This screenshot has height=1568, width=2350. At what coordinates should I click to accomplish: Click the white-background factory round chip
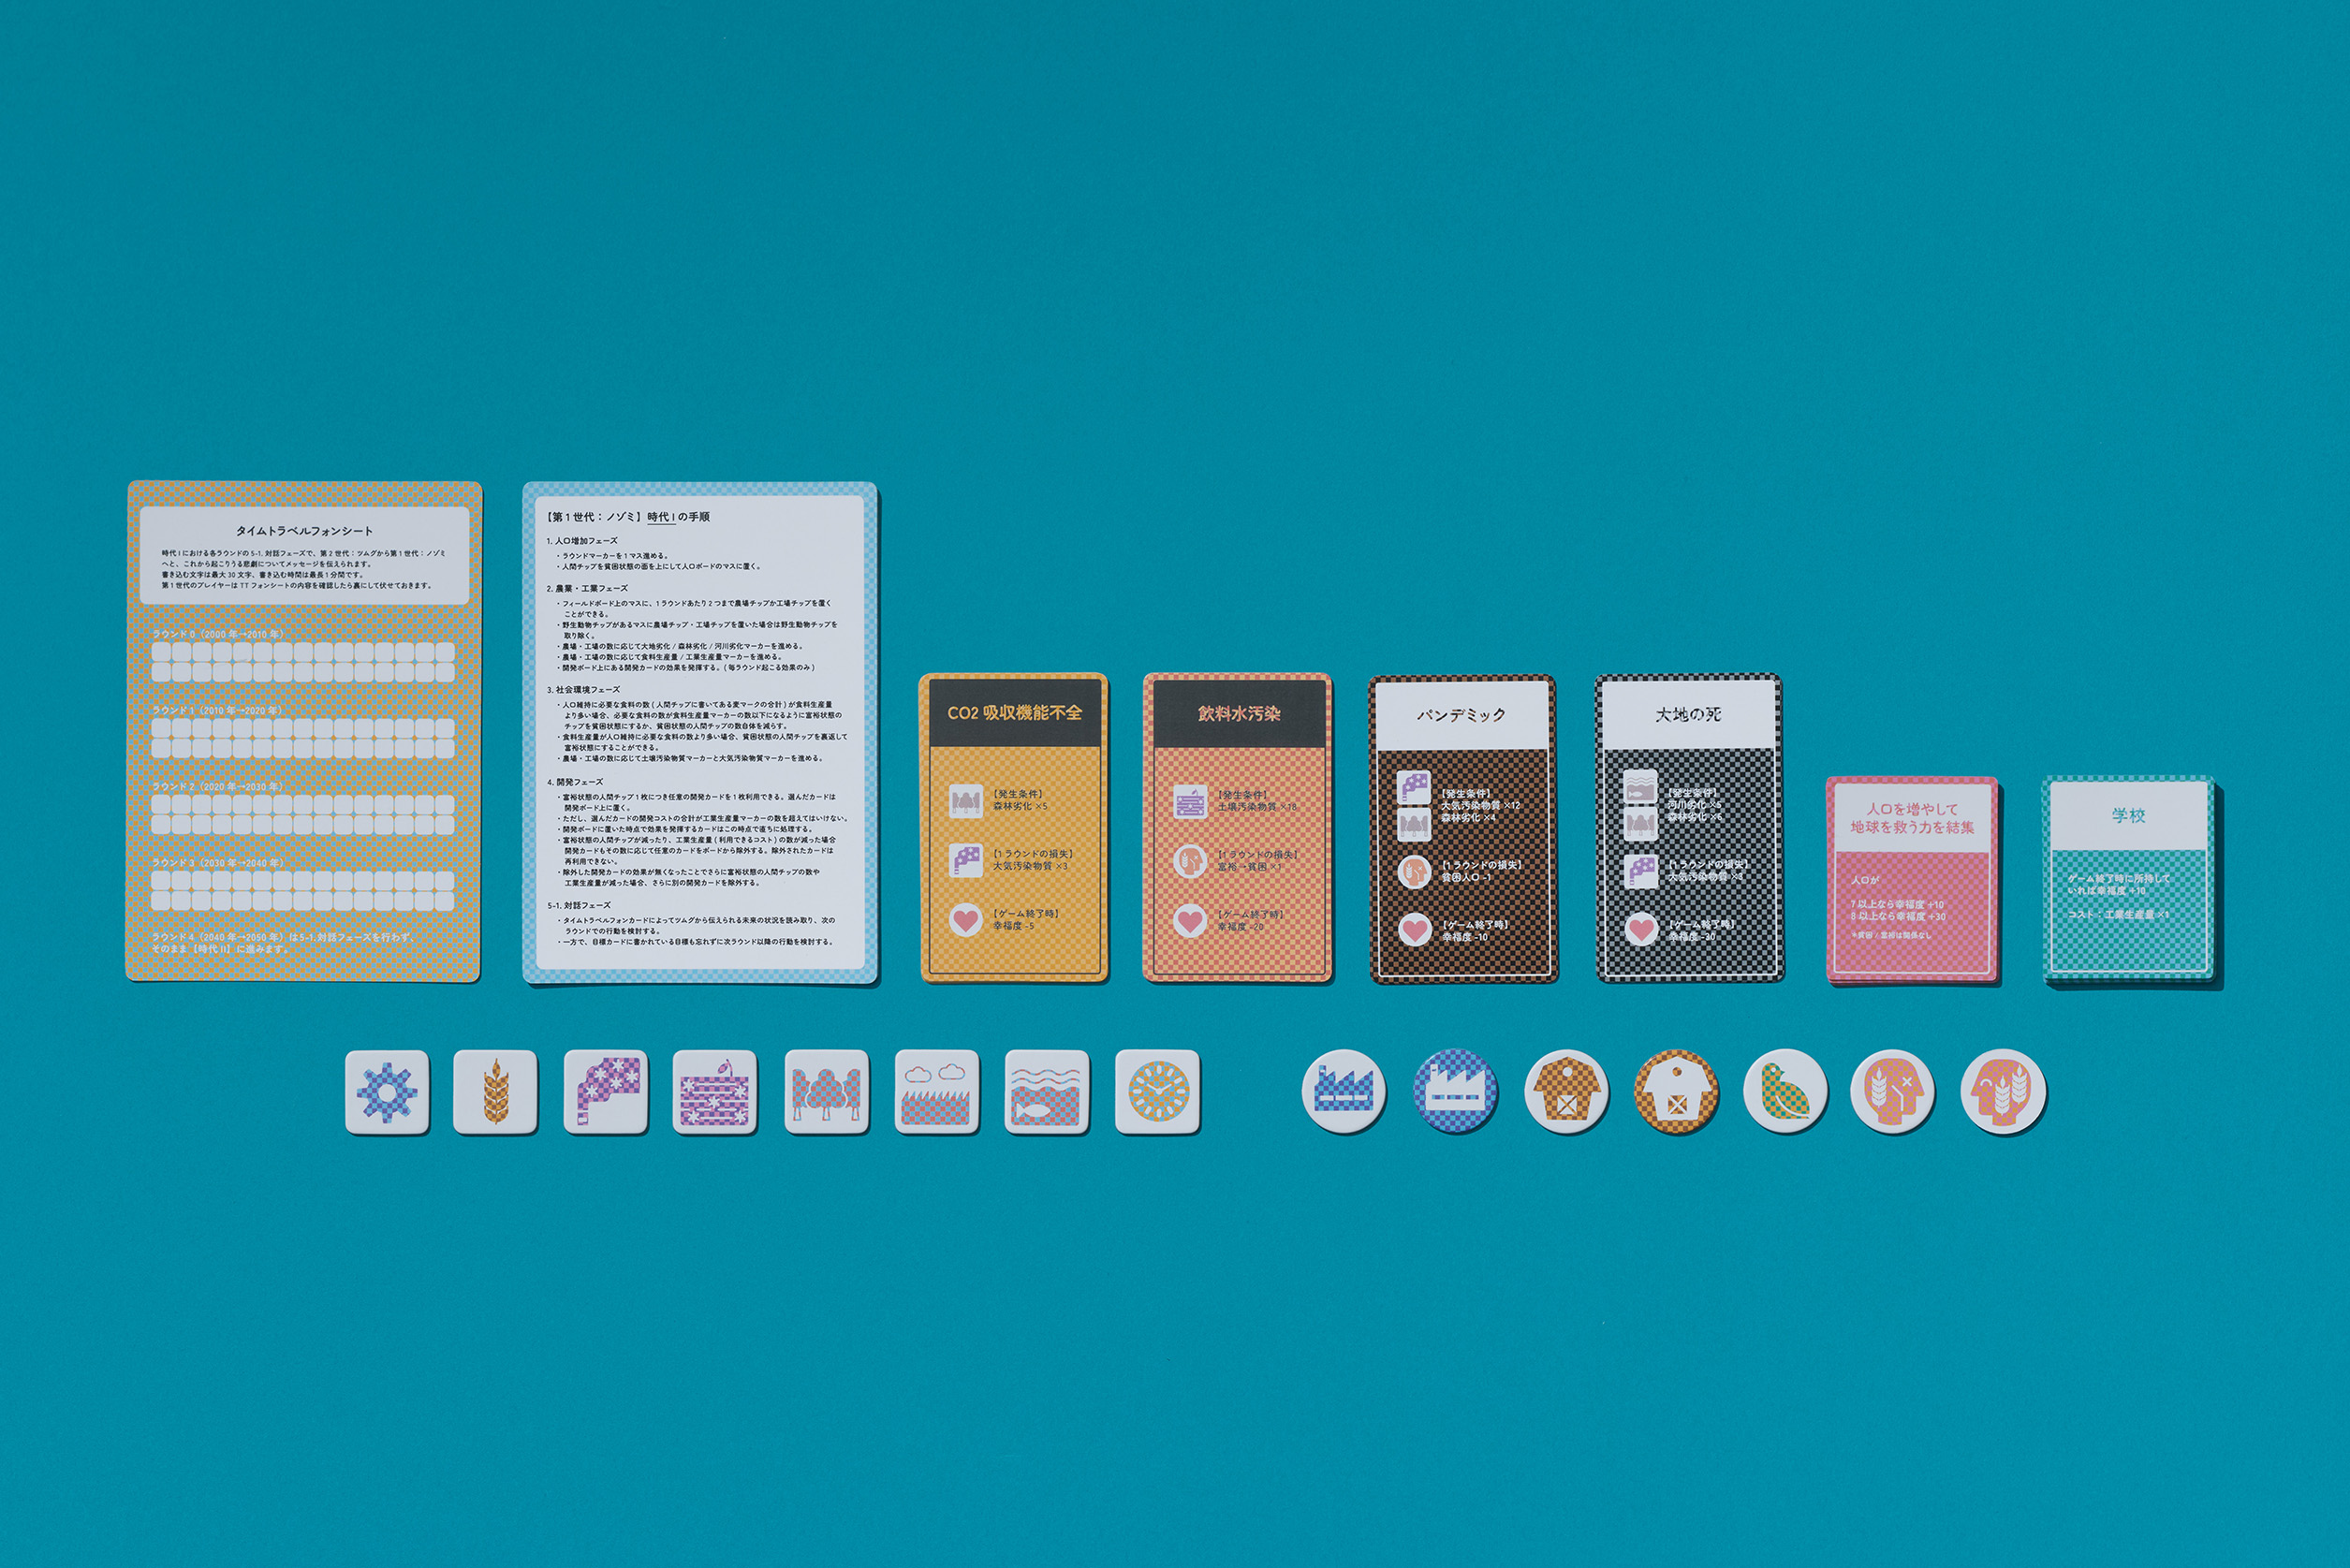[1344, 1091]
